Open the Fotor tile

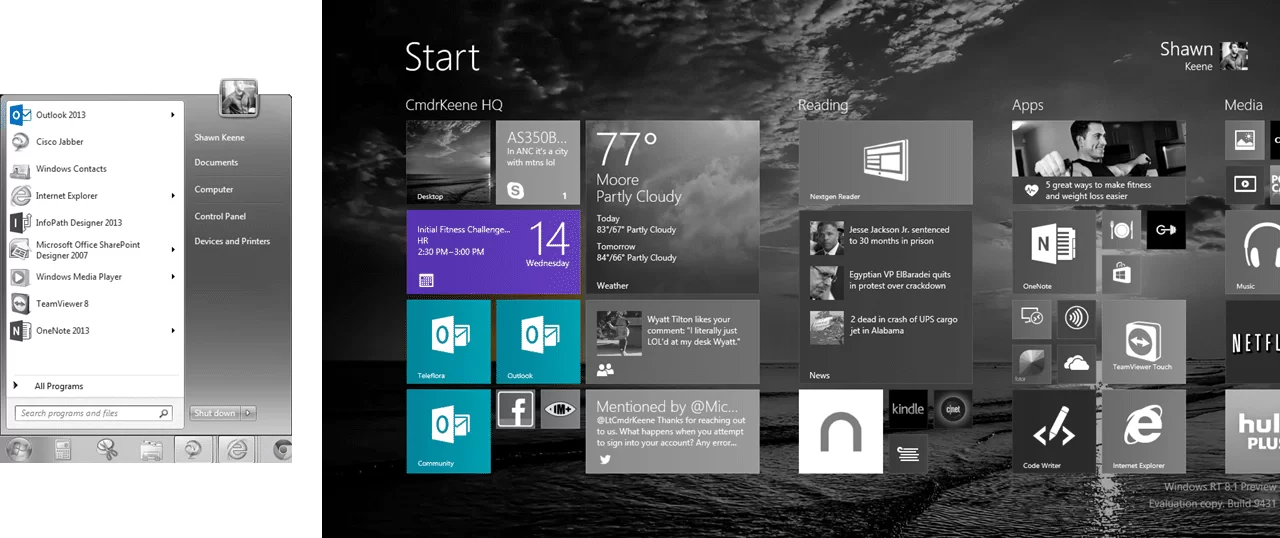pos(1032,364)
